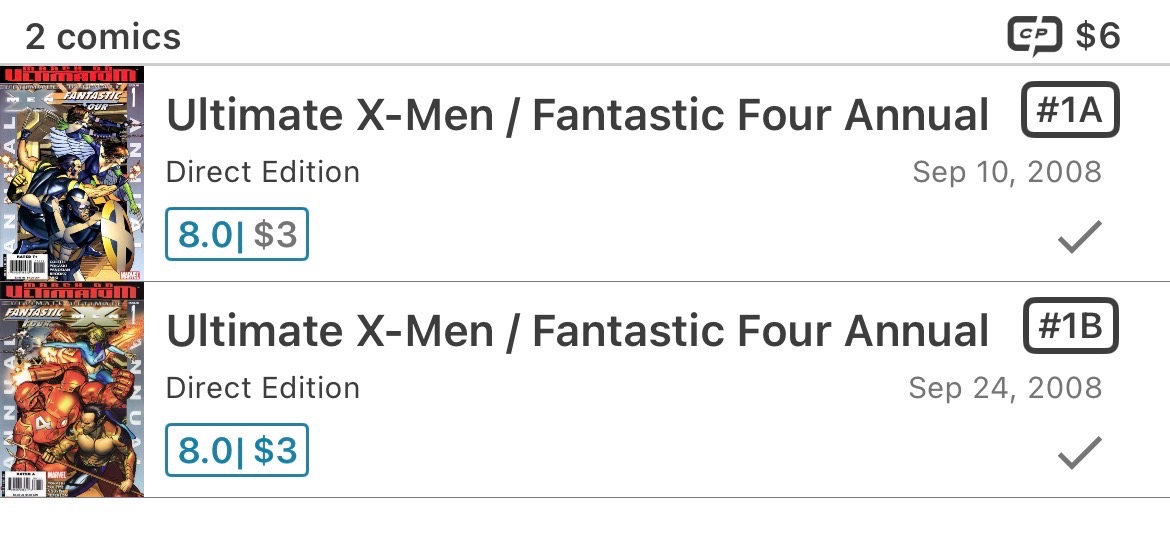Viewport: 1170px width, 547px height.
Task: Click the #1B issue number badge
Action: (1069, 328)
